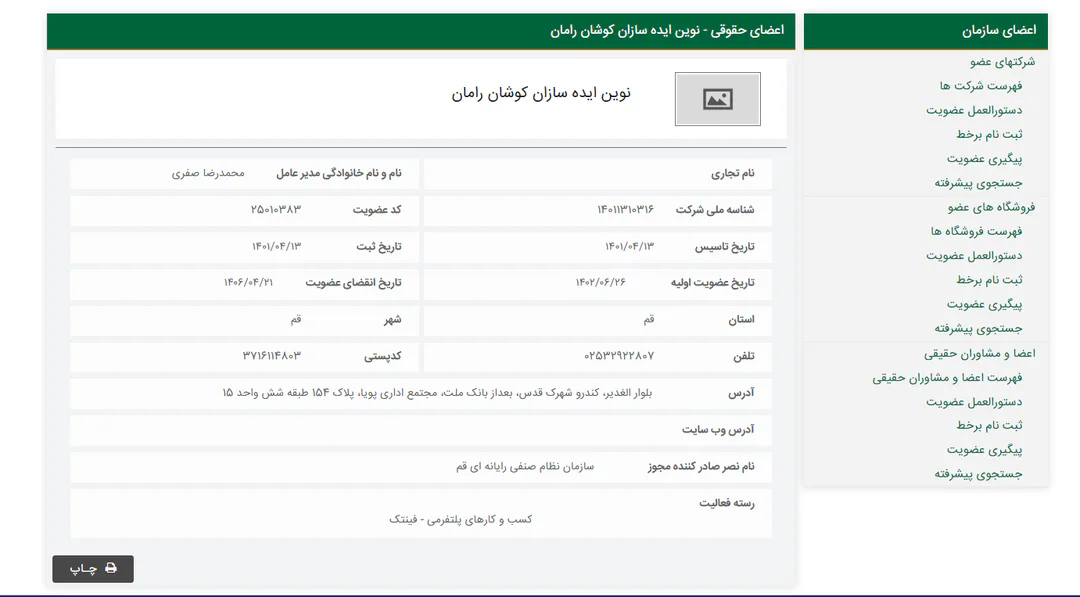Click the national ID value ۱۴۰۱۱۳۱۰۳۱۶

tap(625, 209)
